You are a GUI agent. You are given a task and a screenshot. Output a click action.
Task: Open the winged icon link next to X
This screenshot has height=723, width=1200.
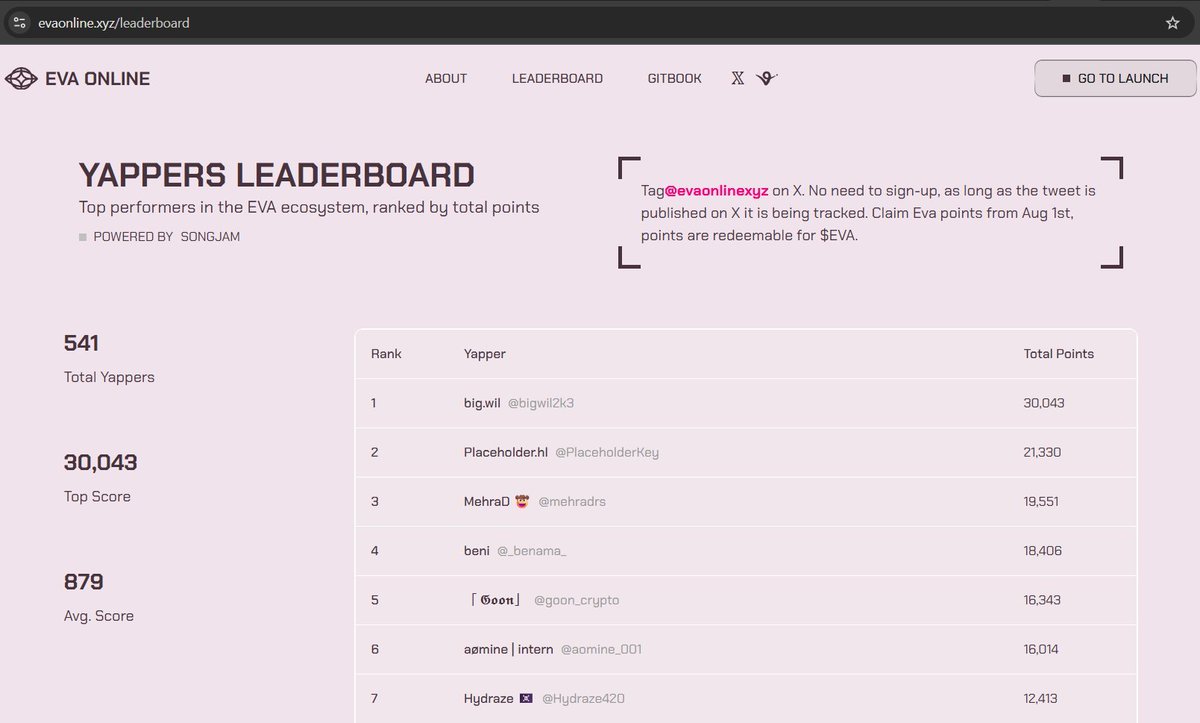tap(767, 78)
